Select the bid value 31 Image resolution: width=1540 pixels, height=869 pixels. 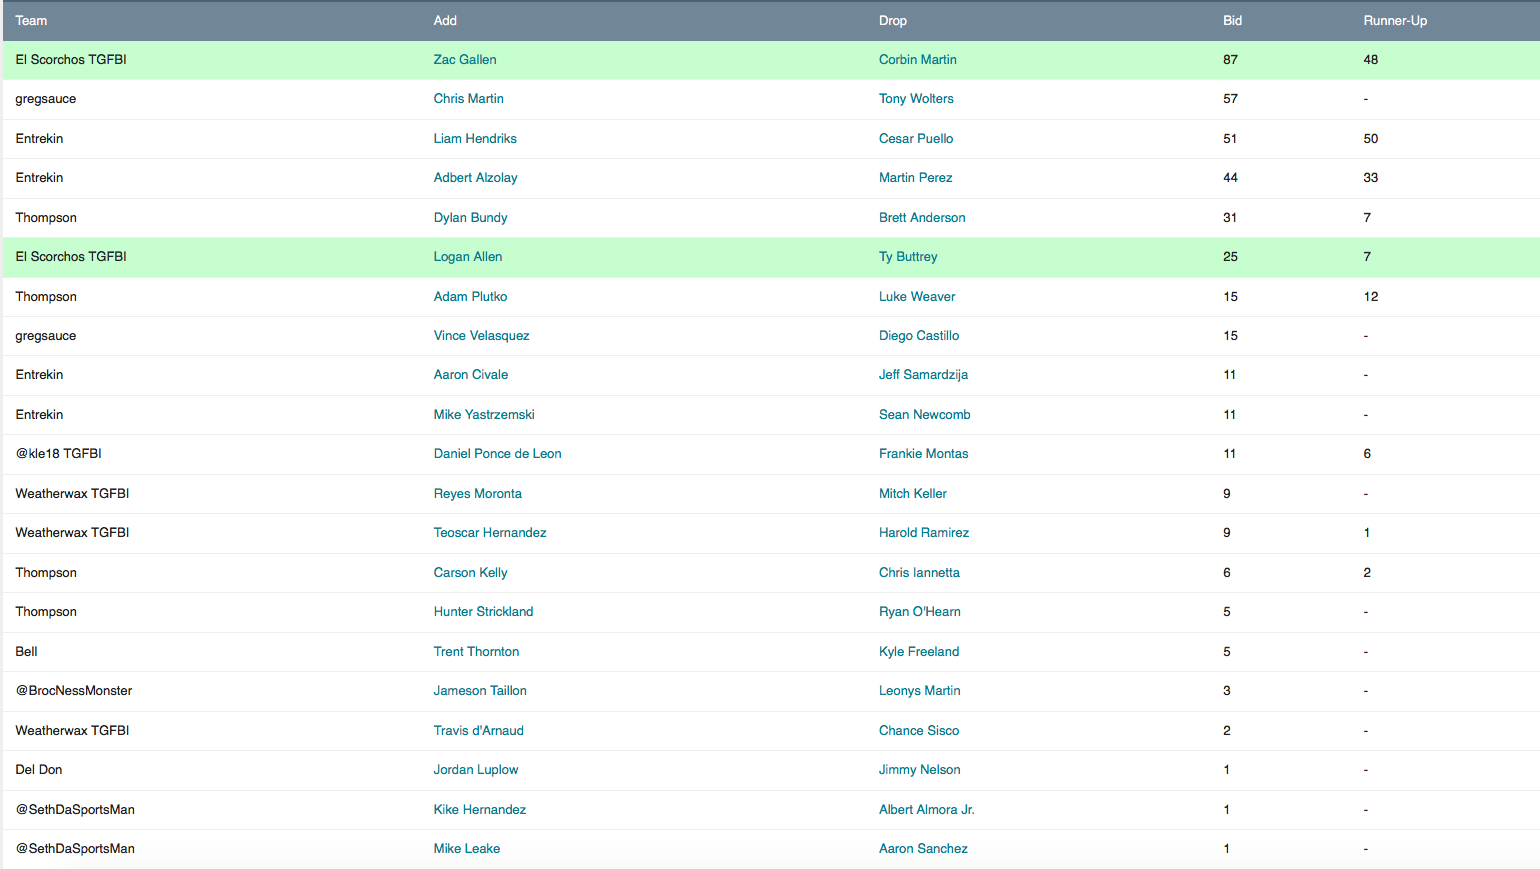pyautogui.click(x=1230, y=218)
